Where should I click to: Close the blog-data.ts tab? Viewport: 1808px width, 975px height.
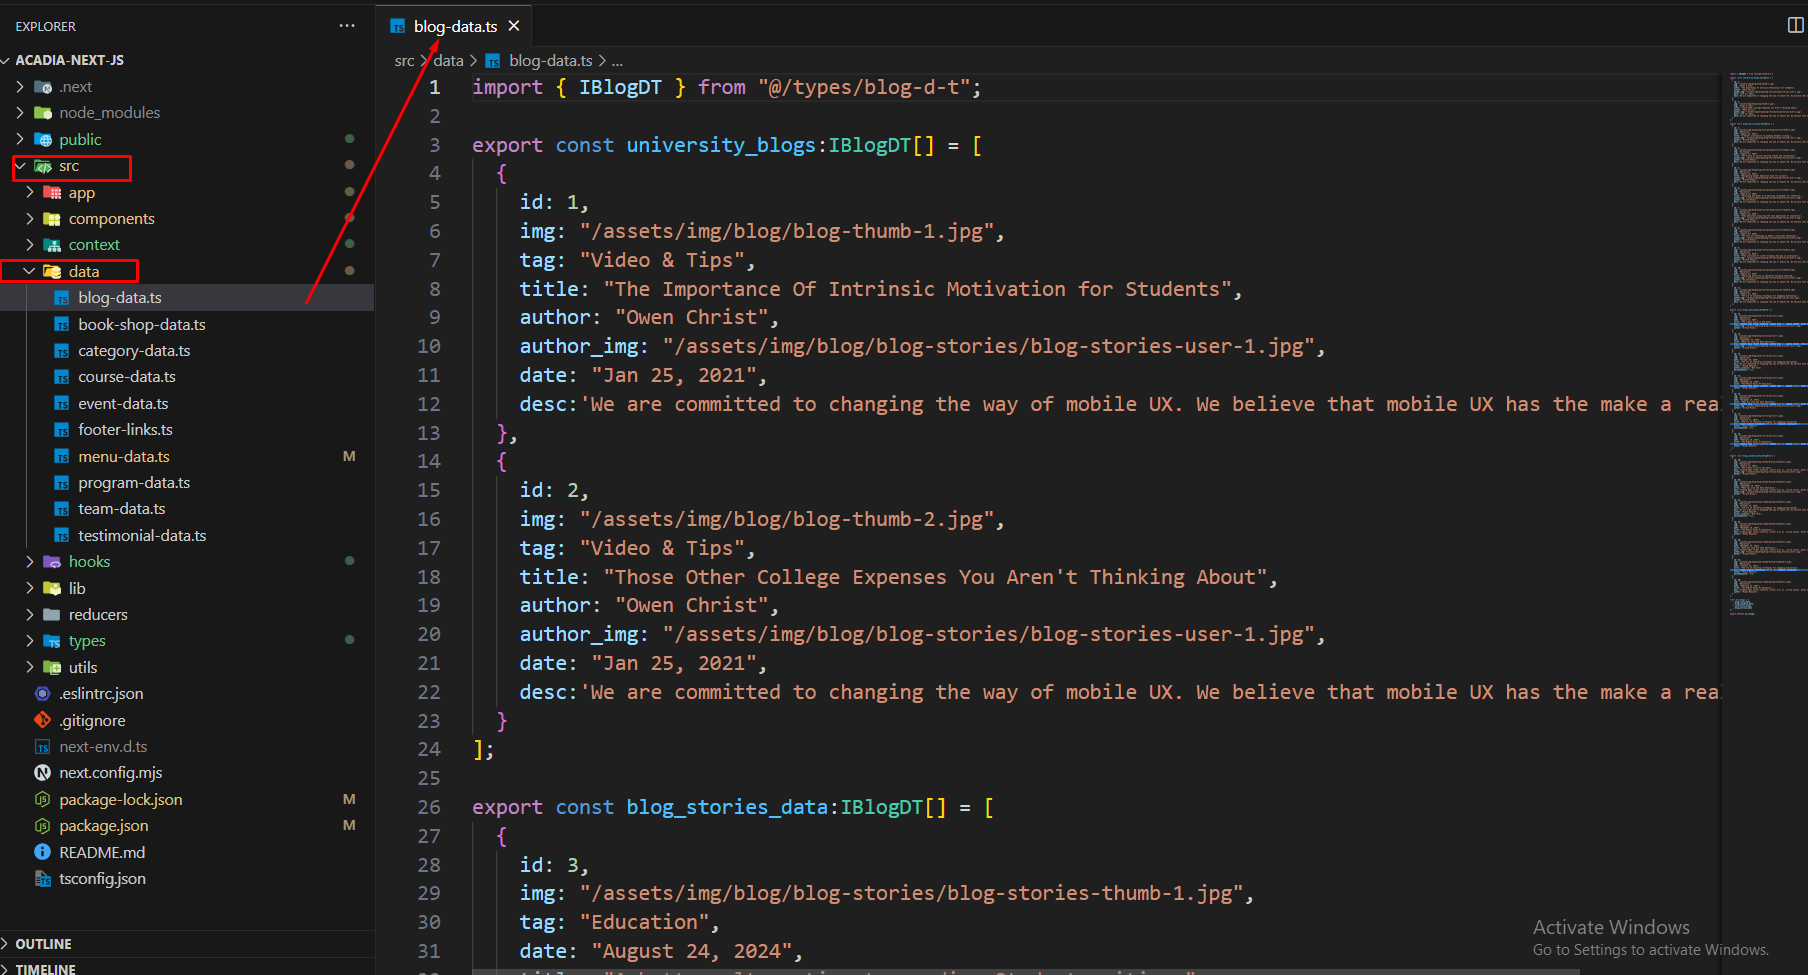pos(514,26)
